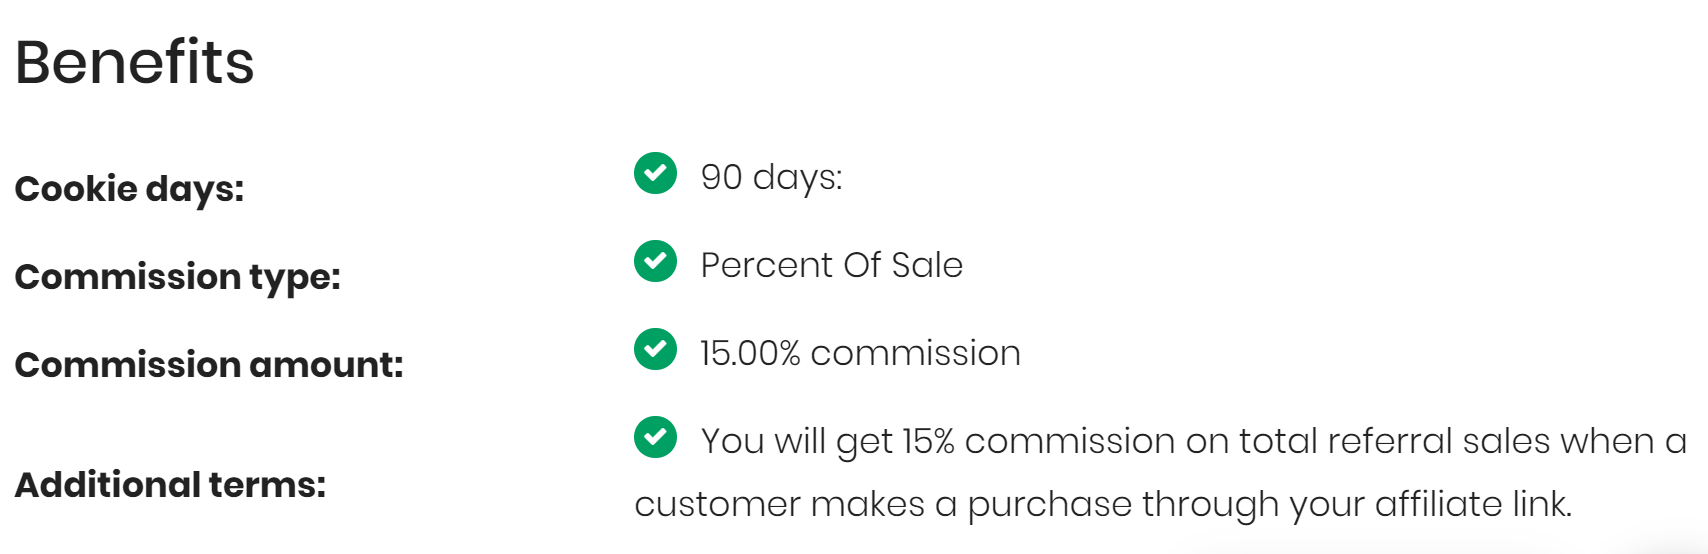Click the 'Commission amount:' label
The height and width of the screenshot is (554, 1708).
pos(209,365)
